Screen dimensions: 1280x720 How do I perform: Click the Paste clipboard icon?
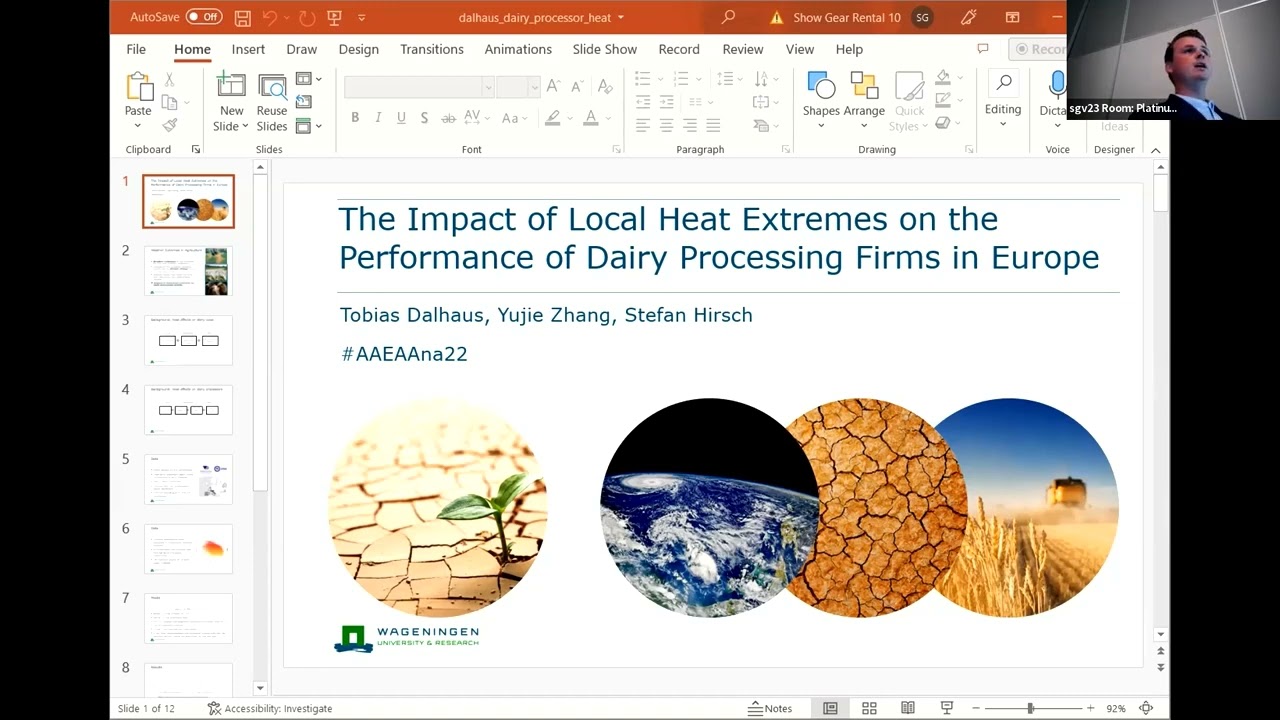click(x=138, y=88)
